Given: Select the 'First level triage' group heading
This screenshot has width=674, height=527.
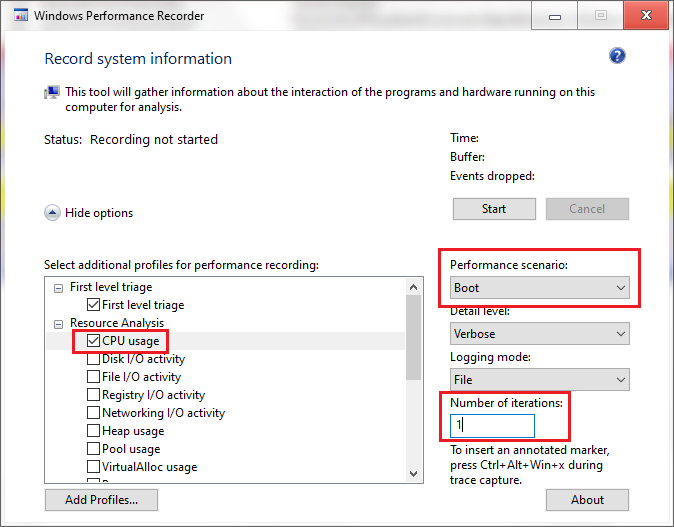Looking at the screenshot, I should tap(111, 287).
